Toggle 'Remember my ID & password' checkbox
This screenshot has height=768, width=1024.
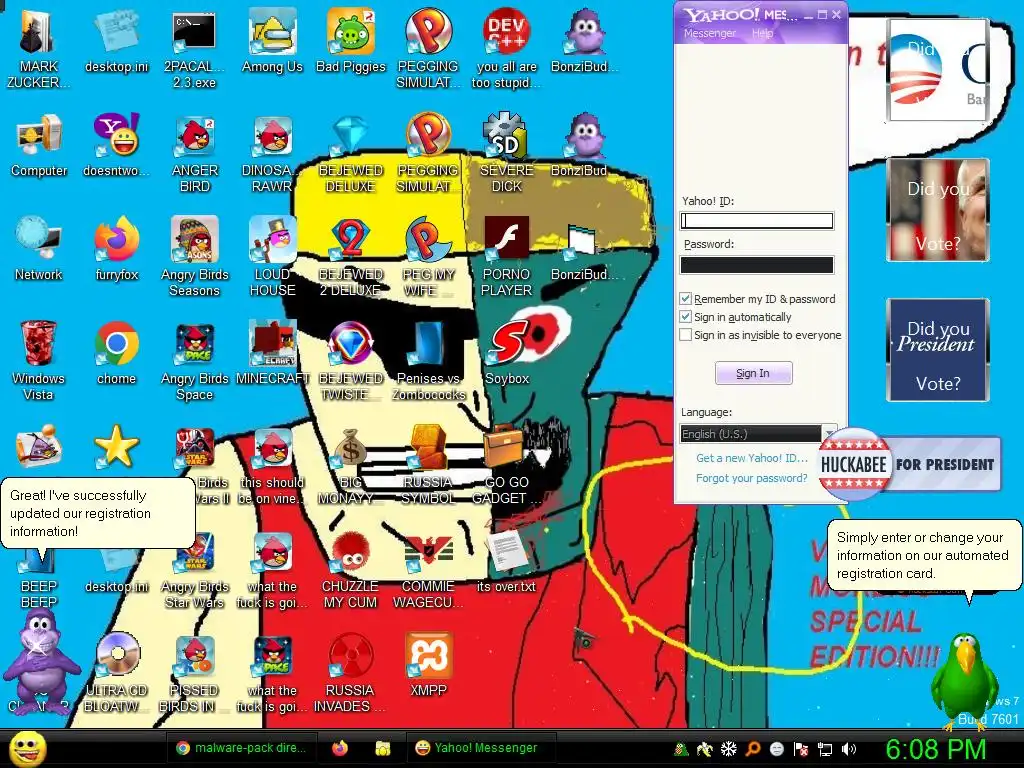(x=685, y=299)
